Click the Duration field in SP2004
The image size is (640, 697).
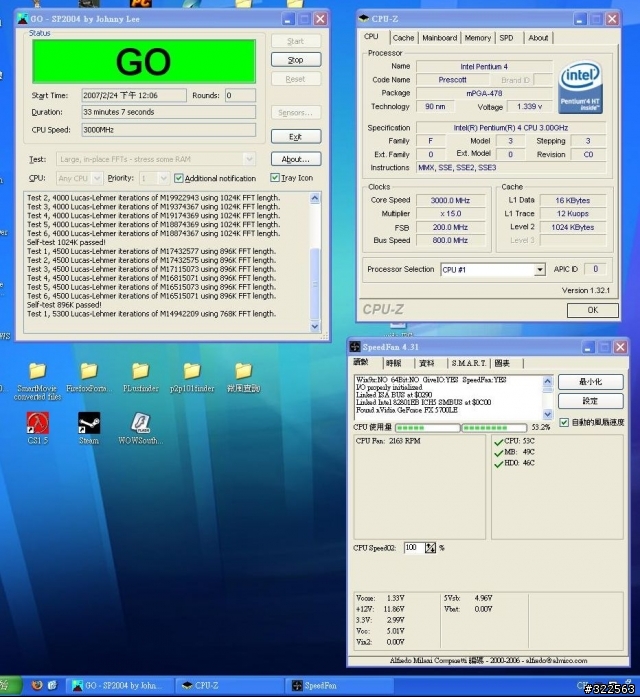click(x=169, y=112)
